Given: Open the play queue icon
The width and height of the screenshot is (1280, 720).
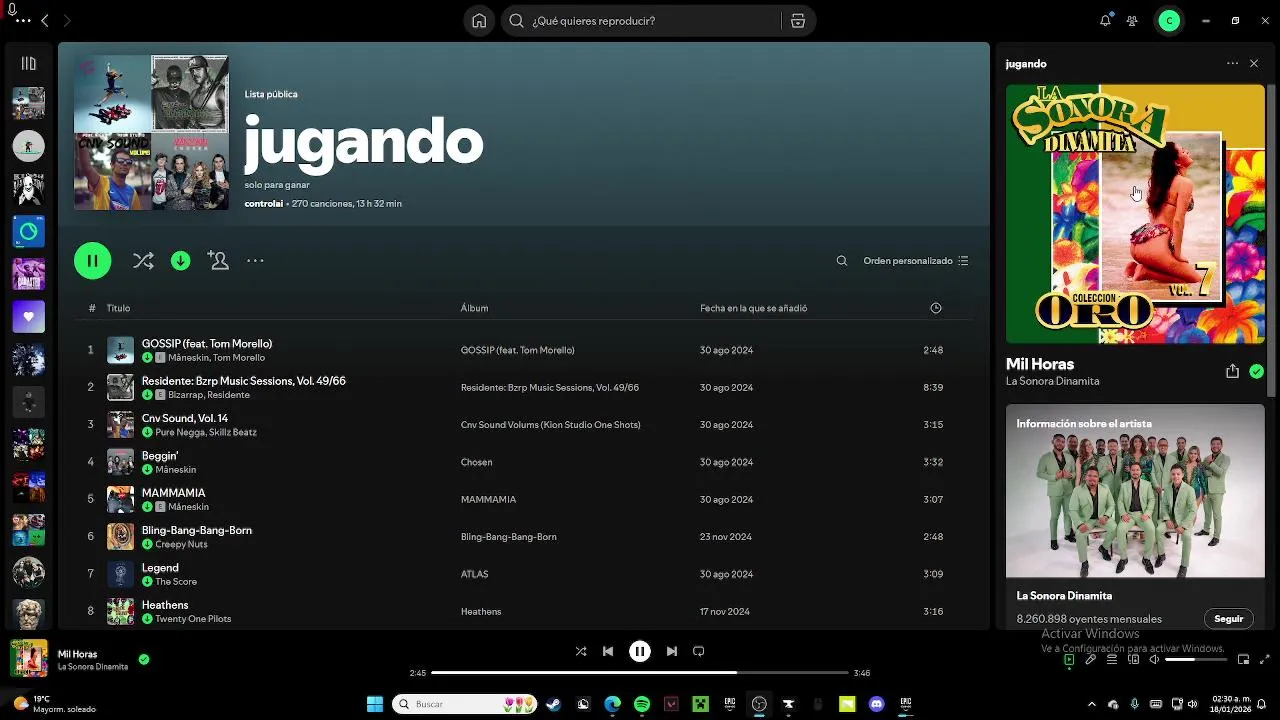Looking at the screenshot, I should pyautogui.click(x=1112, y=659).
